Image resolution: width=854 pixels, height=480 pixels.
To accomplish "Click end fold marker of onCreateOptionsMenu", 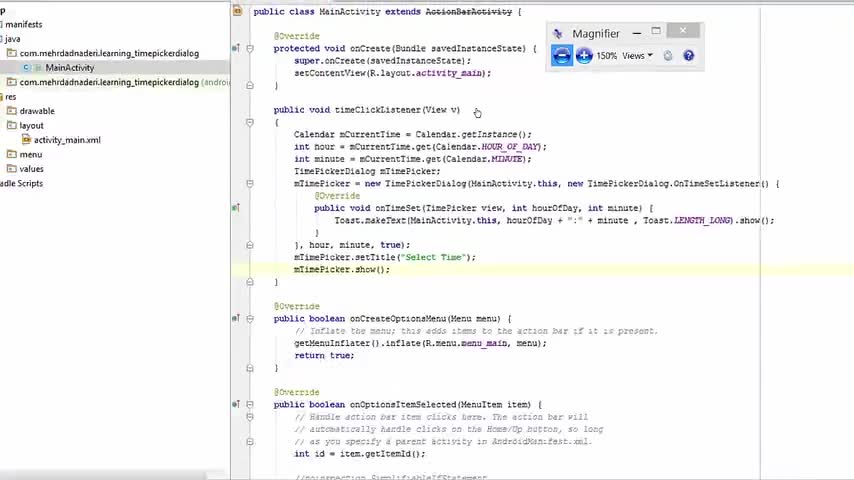I will (250, 368).
